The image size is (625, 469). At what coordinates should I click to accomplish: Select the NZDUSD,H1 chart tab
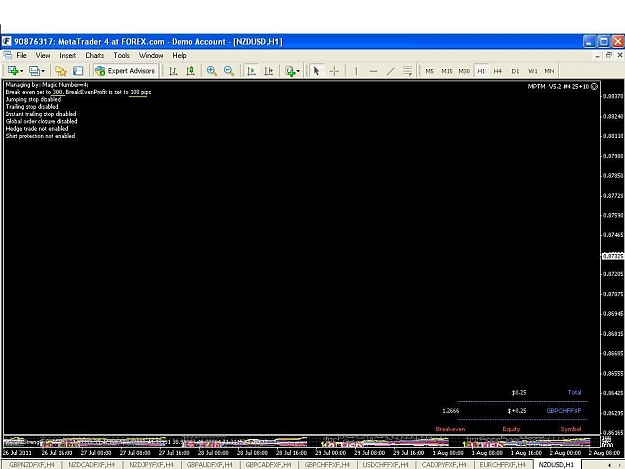coord(556,465)
